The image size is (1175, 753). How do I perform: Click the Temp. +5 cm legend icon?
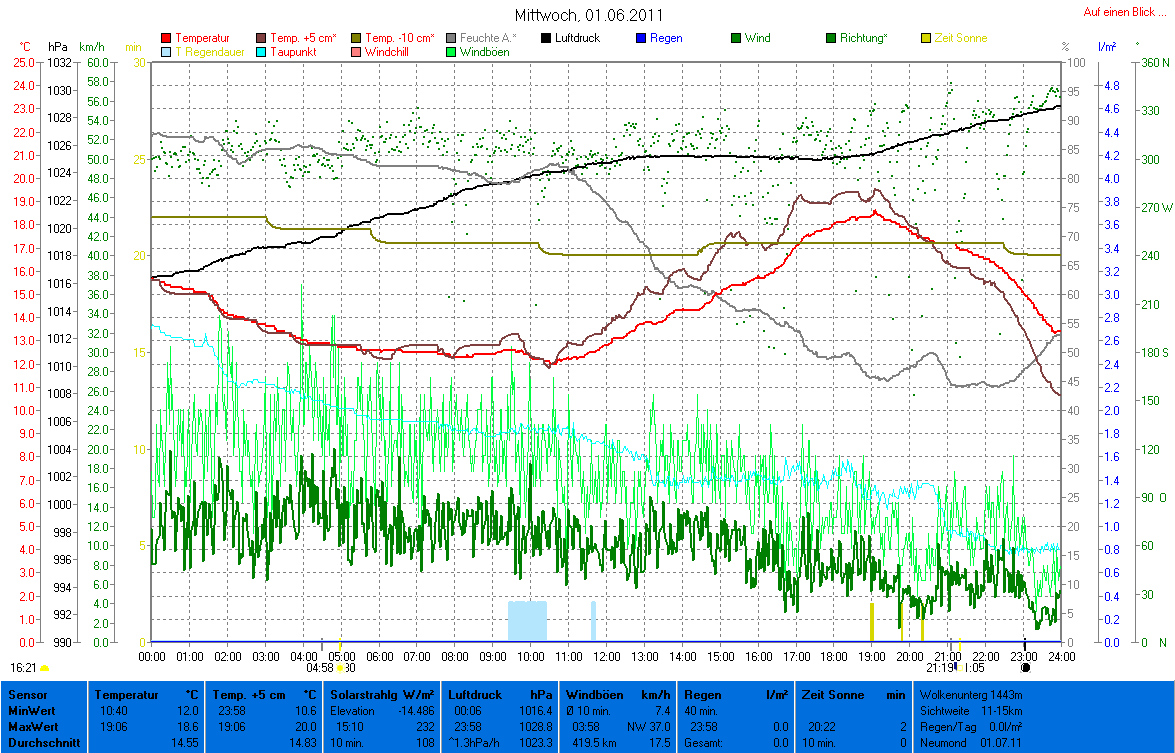tap(261, 38)
